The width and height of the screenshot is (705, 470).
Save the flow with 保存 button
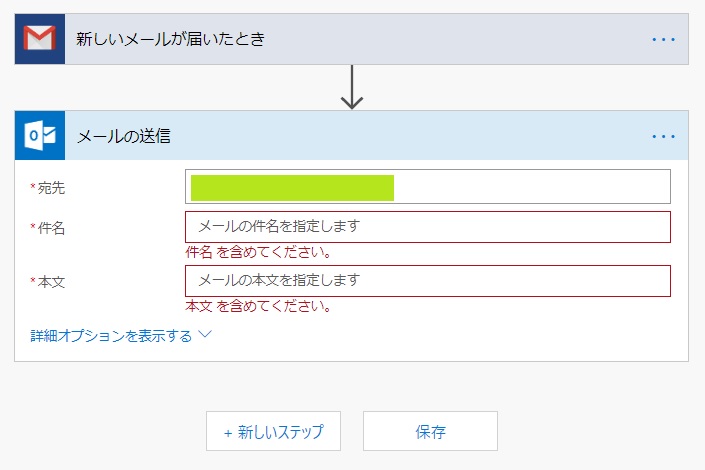tap(430, 431)
